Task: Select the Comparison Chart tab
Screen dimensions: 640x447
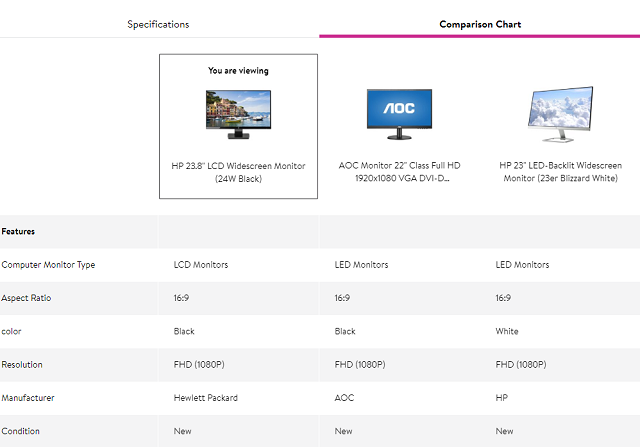Action: pyautogui.click(x=480, y=24)
